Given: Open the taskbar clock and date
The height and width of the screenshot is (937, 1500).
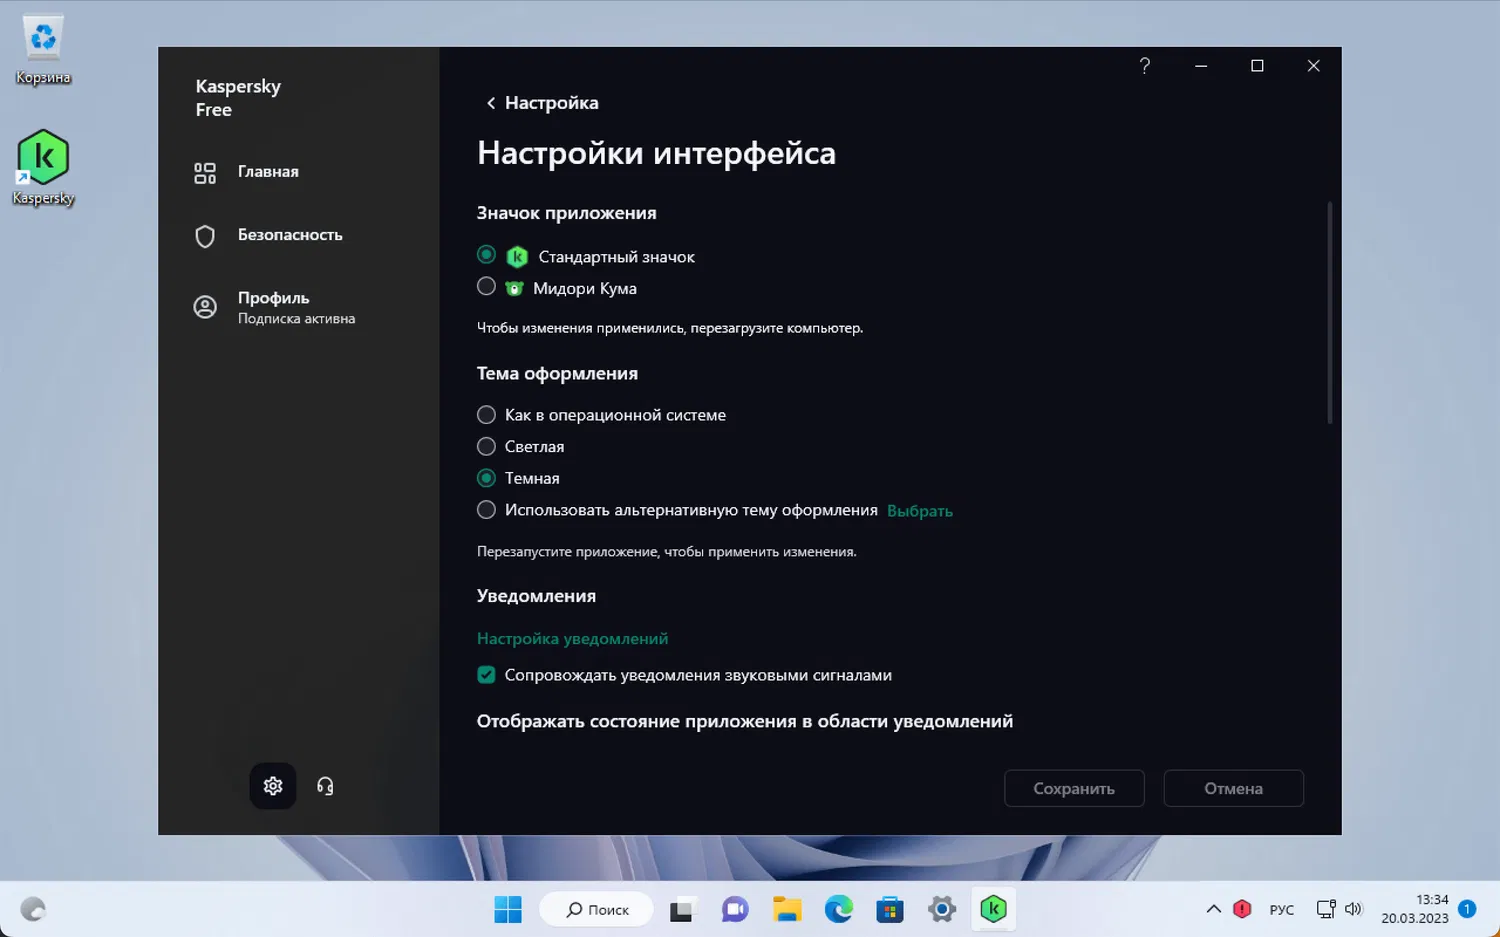Looking at the screenshot, I should (x=1415, y=909).
